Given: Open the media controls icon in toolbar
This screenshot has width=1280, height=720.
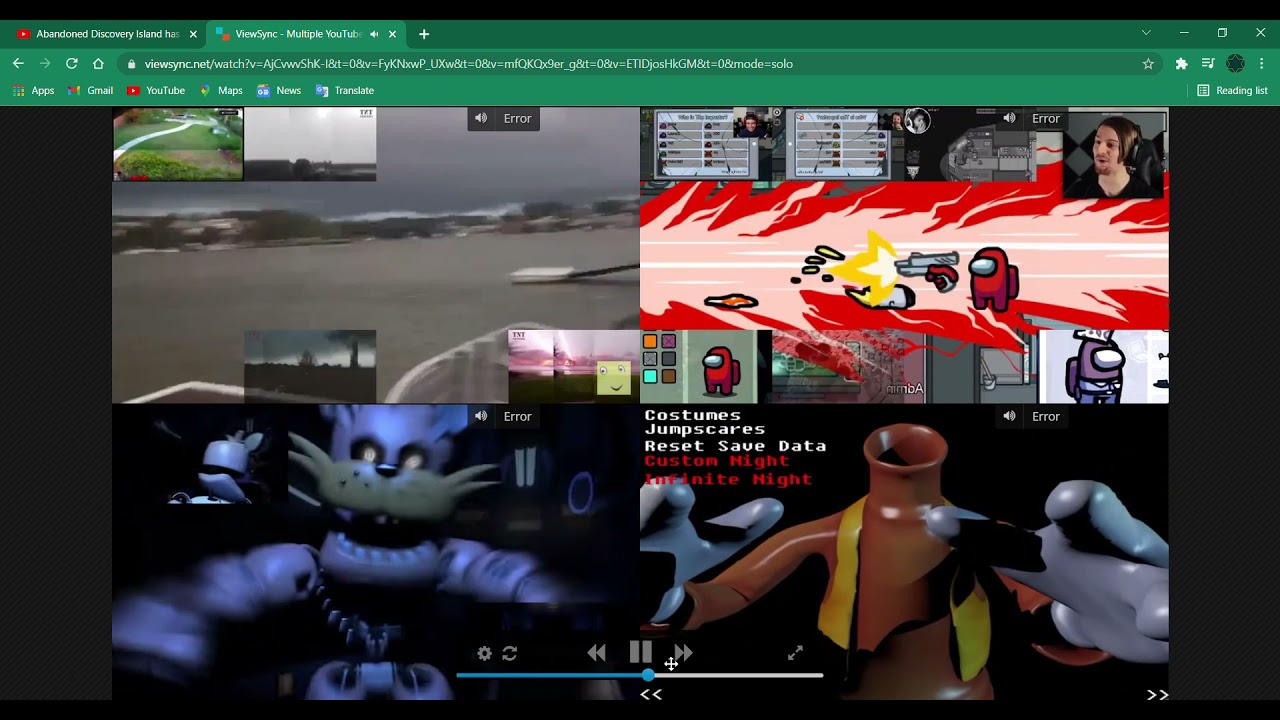Looking at the screenshot, I should [x=1208, y=63].
